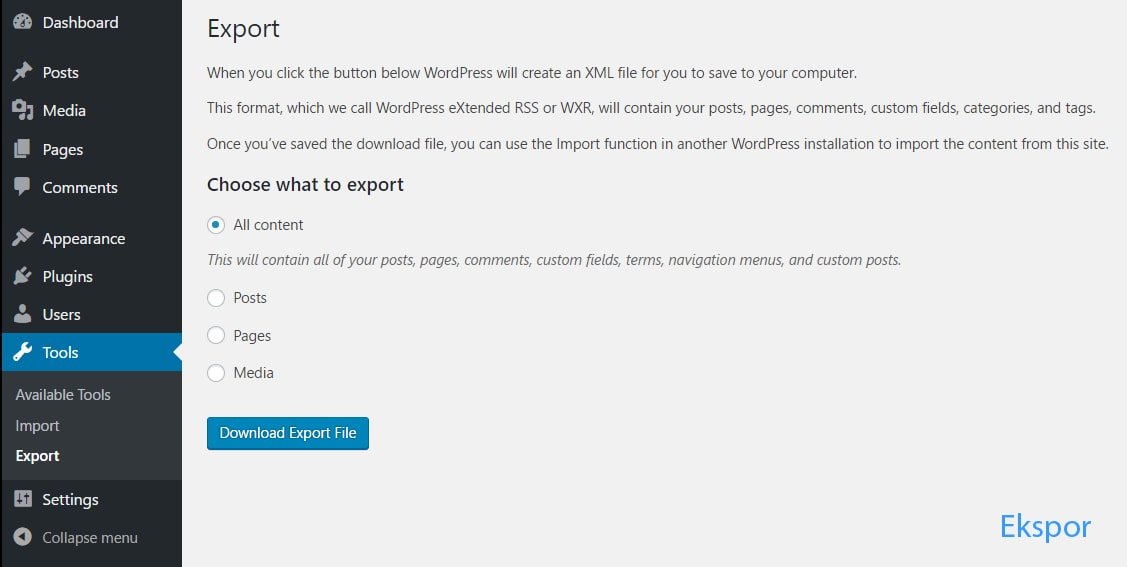Click the Collapse menu label

(90, 538)
